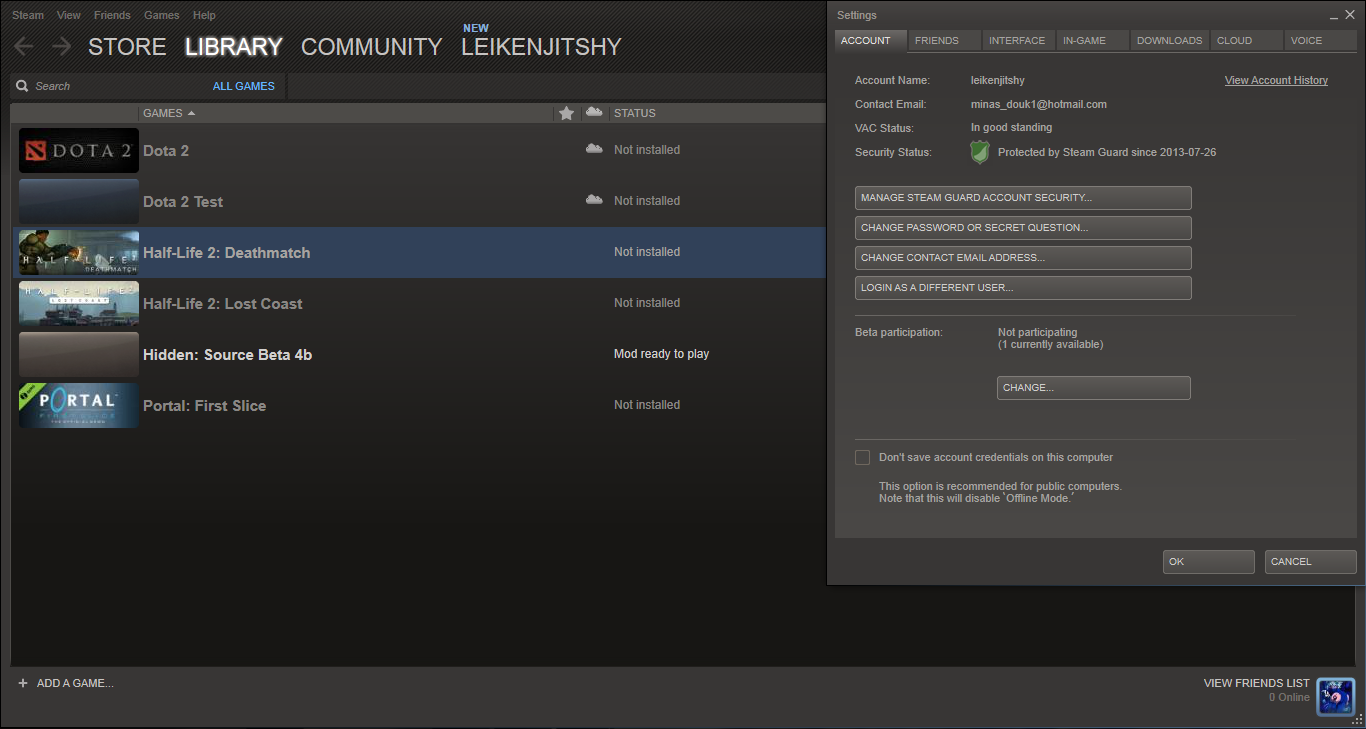Viewport: 1366px width, 729px height.
Task: Click the Mod ready to play status
Action: click(662, 354)
